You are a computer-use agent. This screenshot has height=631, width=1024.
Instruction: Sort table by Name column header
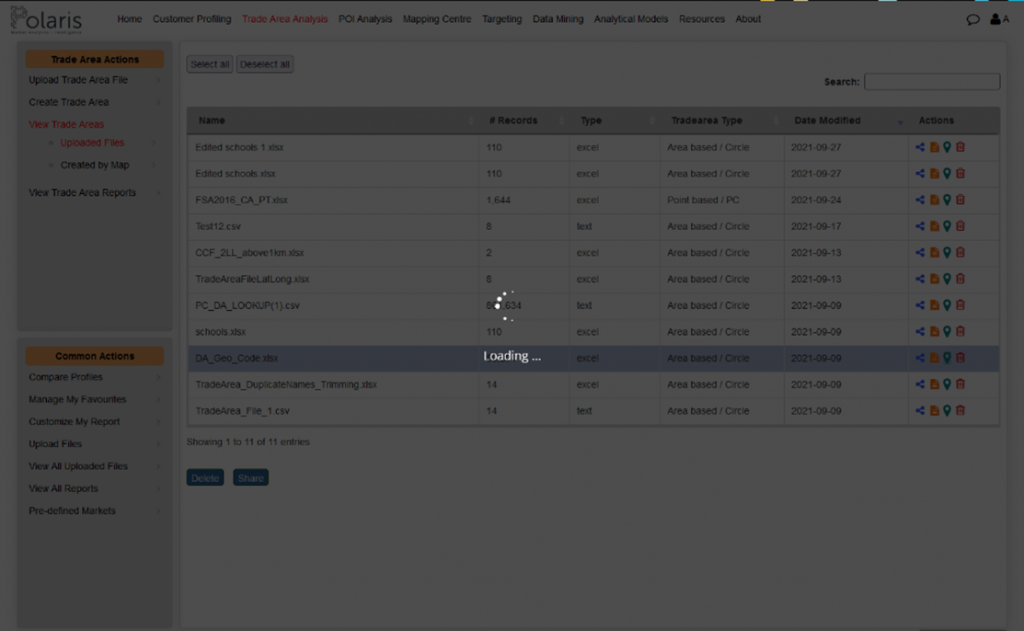point(212,120)
